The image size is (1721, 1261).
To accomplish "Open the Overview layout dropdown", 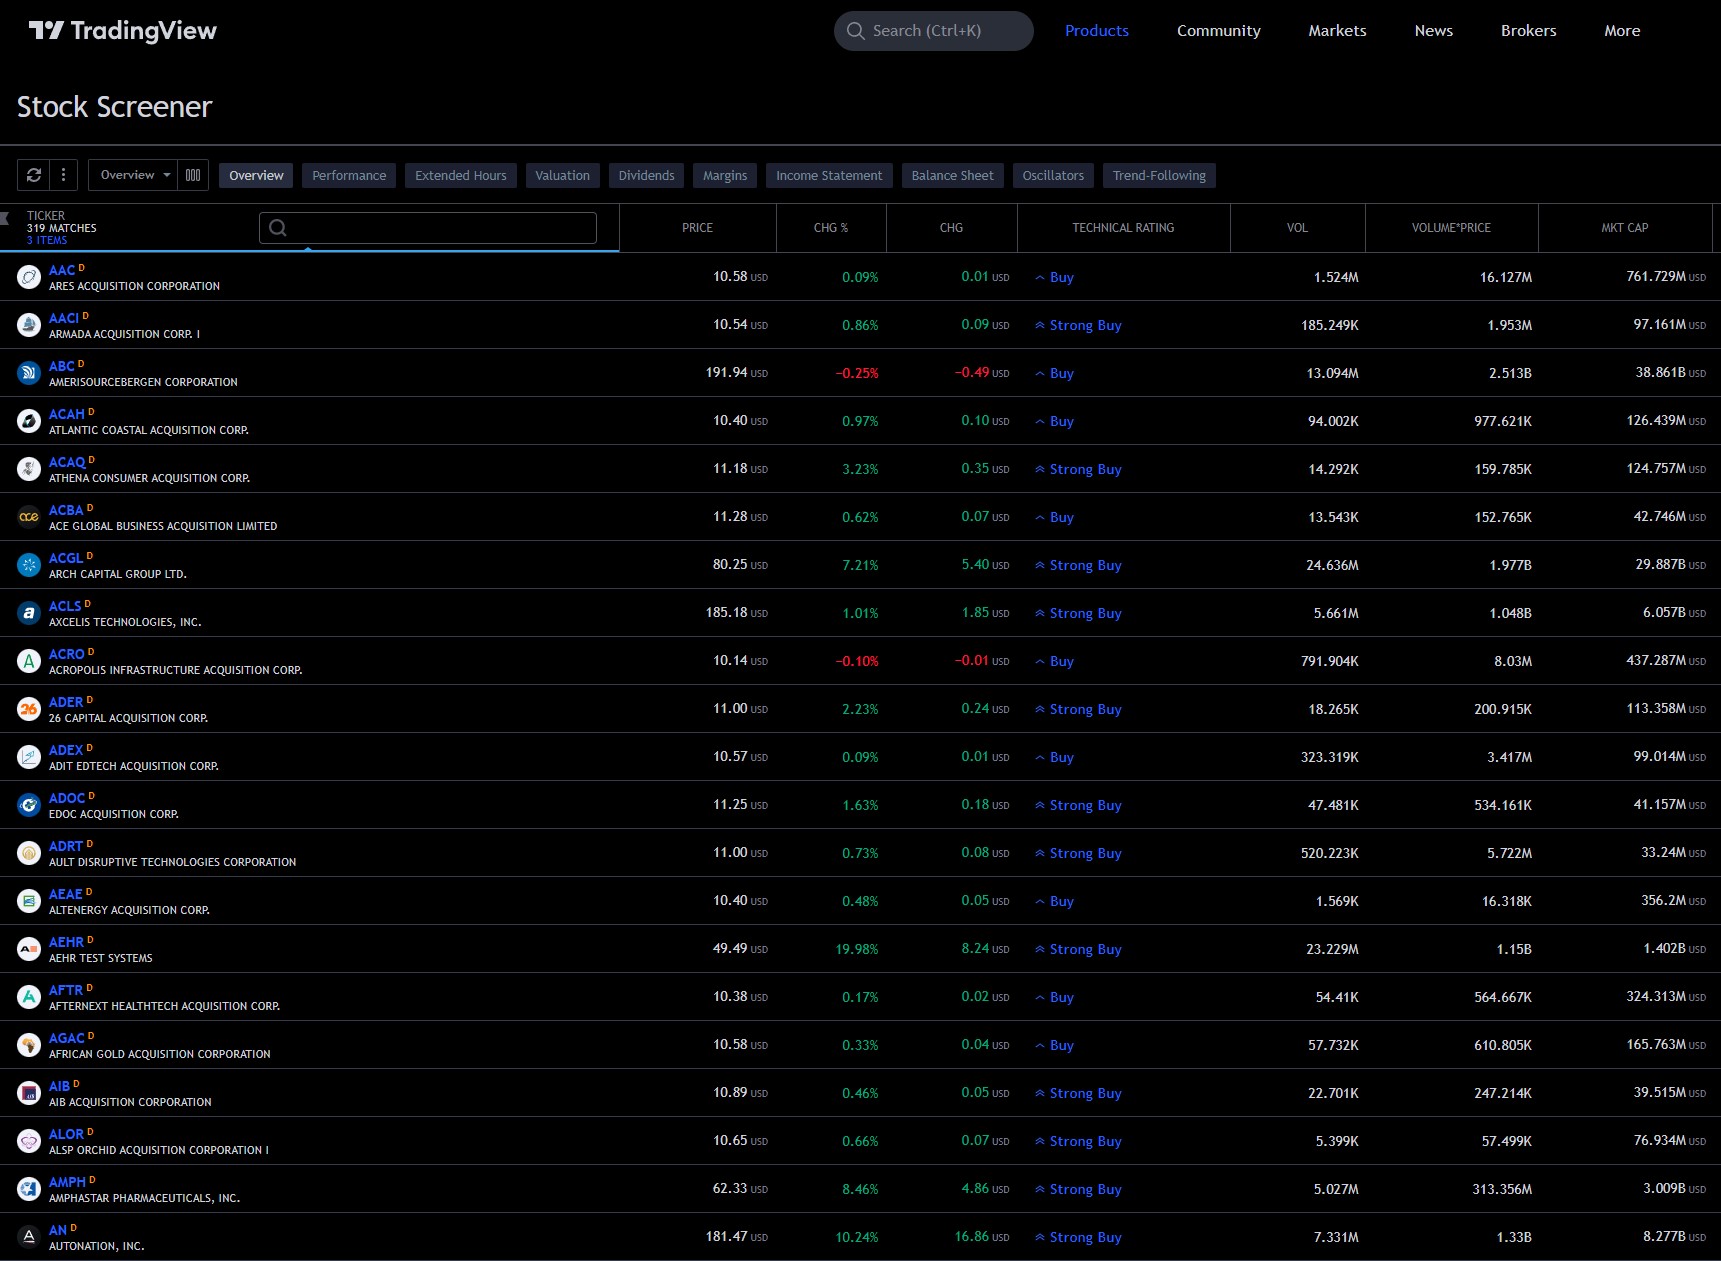I will pos(131,174).
